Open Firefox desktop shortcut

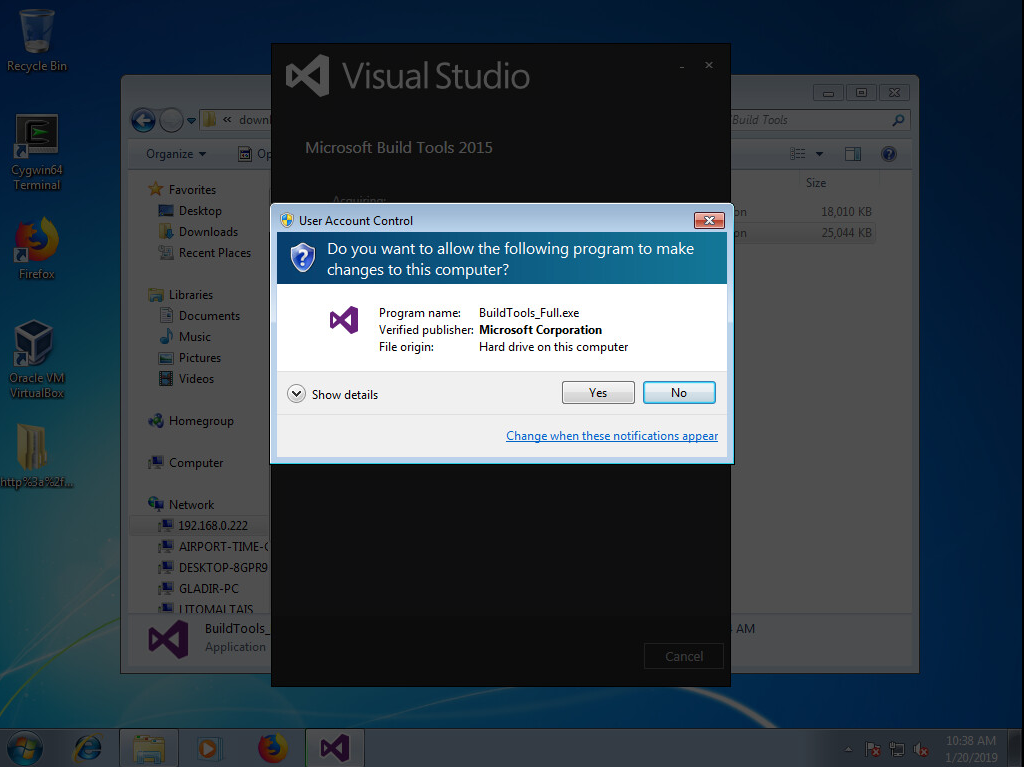[36, 248]
